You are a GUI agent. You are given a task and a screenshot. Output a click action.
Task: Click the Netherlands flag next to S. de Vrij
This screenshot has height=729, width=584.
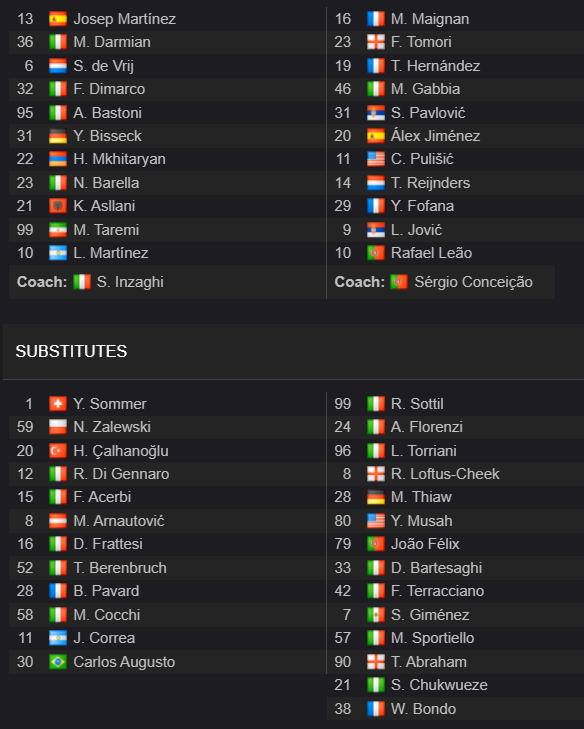pyautogui.click(x=58, y=66)
